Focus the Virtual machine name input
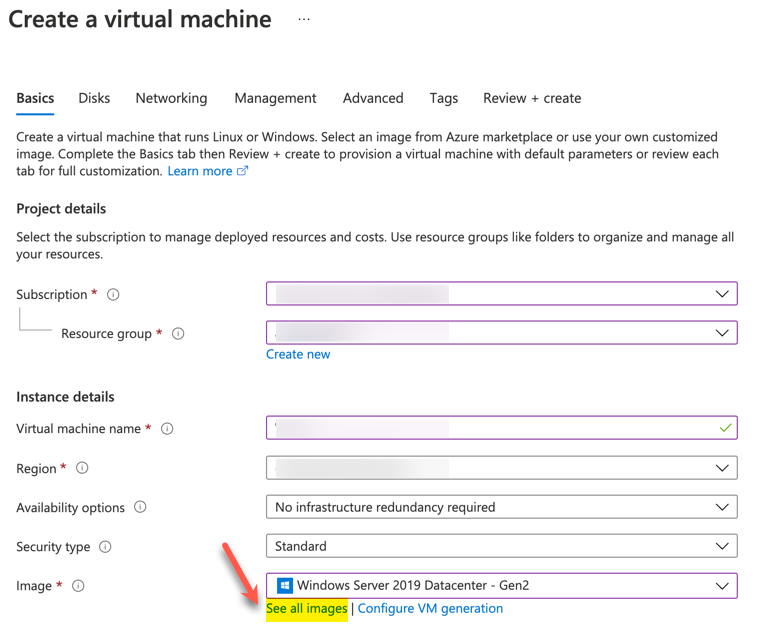Screen dimensions: 758x630 tap(501, 428)
